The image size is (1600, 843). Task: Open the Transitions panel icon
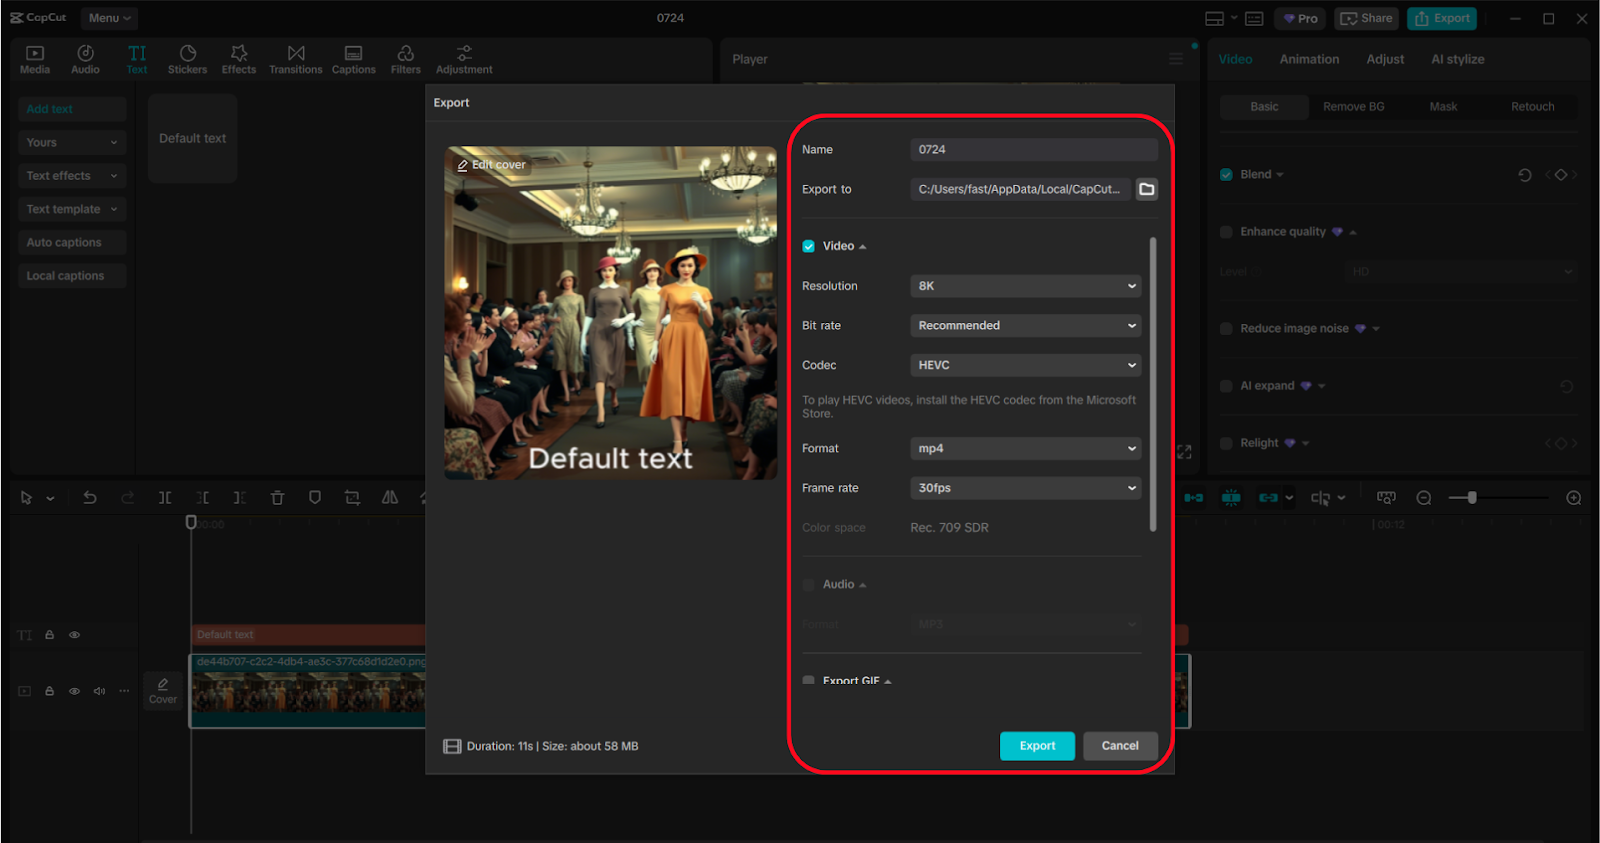(296, 59)
